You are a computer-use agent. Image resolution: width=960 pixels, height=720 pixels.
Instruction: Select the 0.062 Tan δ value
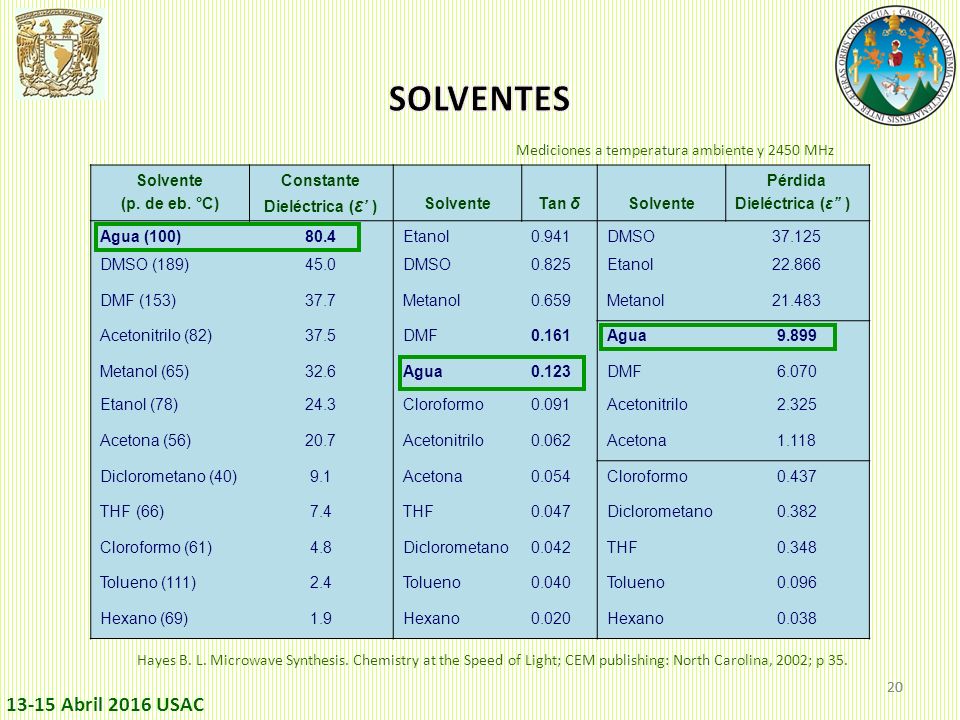pyautogui.click(x=550, y=440)
